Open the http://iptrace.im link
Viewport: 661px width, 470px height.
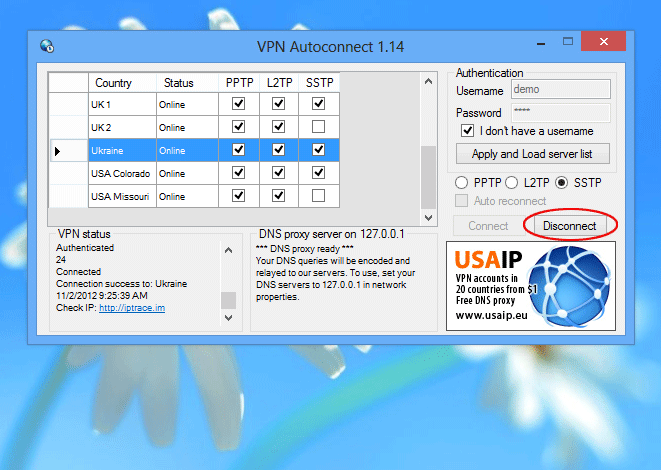coord(132,308)
